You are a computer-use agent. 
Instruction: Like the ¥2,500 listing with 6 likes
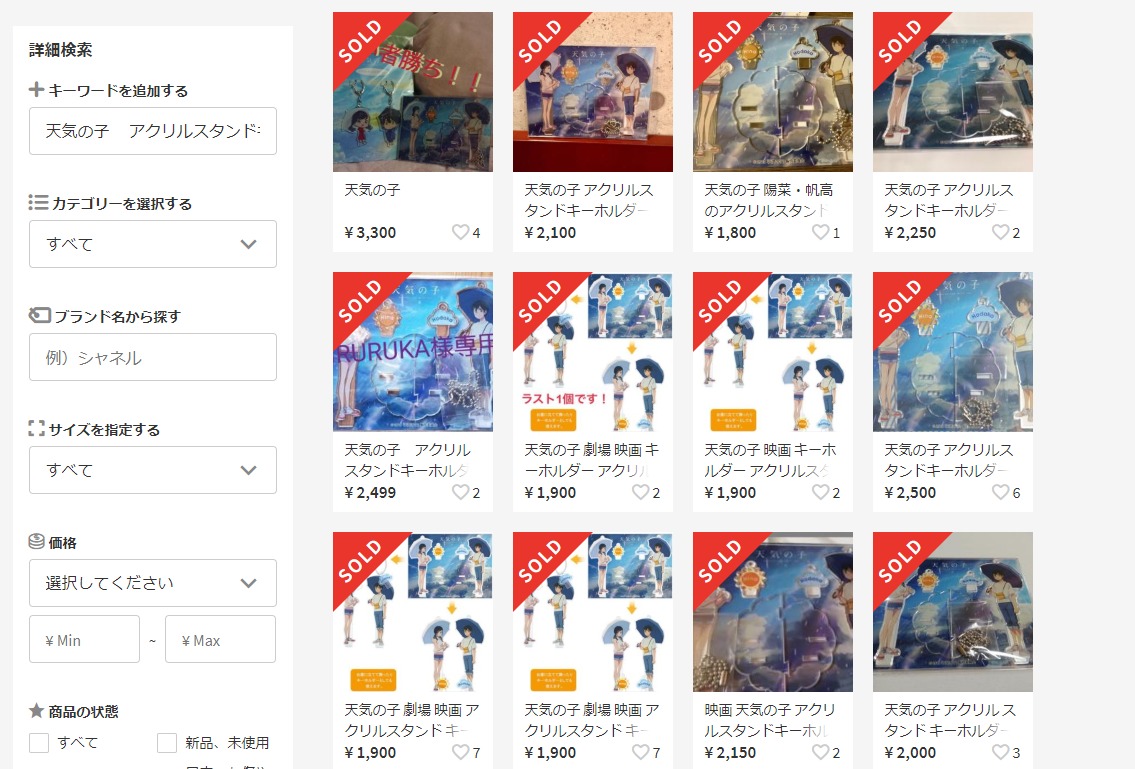(1000, 492)
